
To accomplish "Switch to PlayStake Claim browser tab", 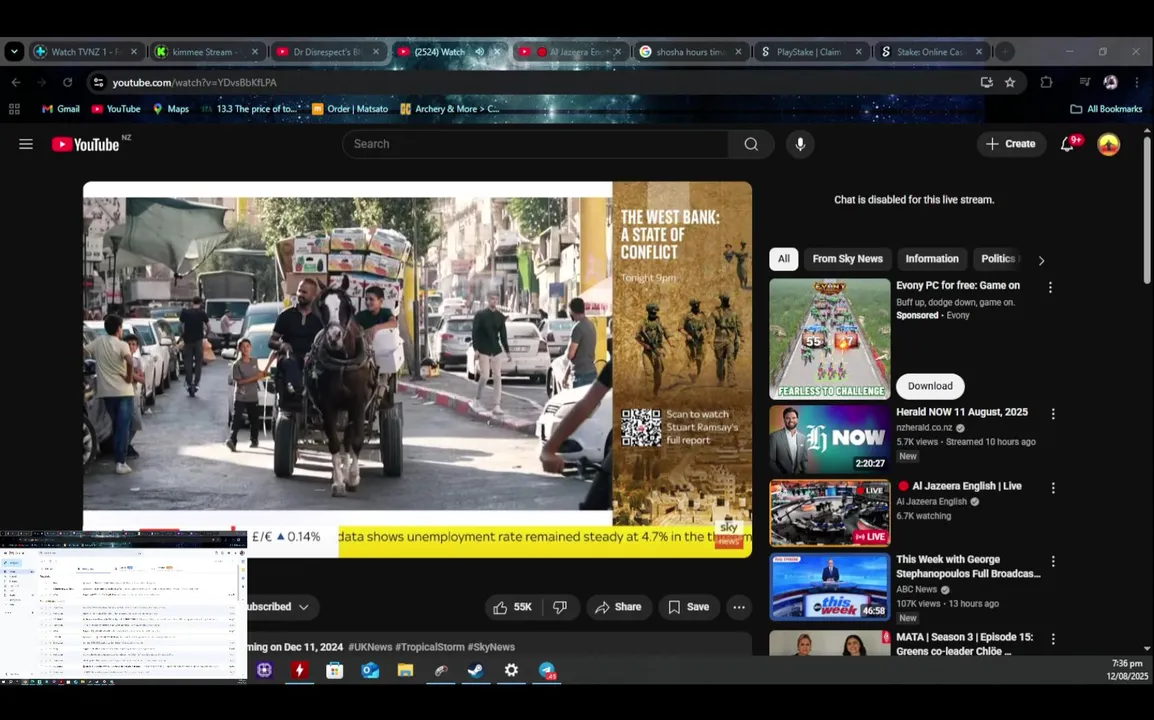I will click(x=812, y=52).
